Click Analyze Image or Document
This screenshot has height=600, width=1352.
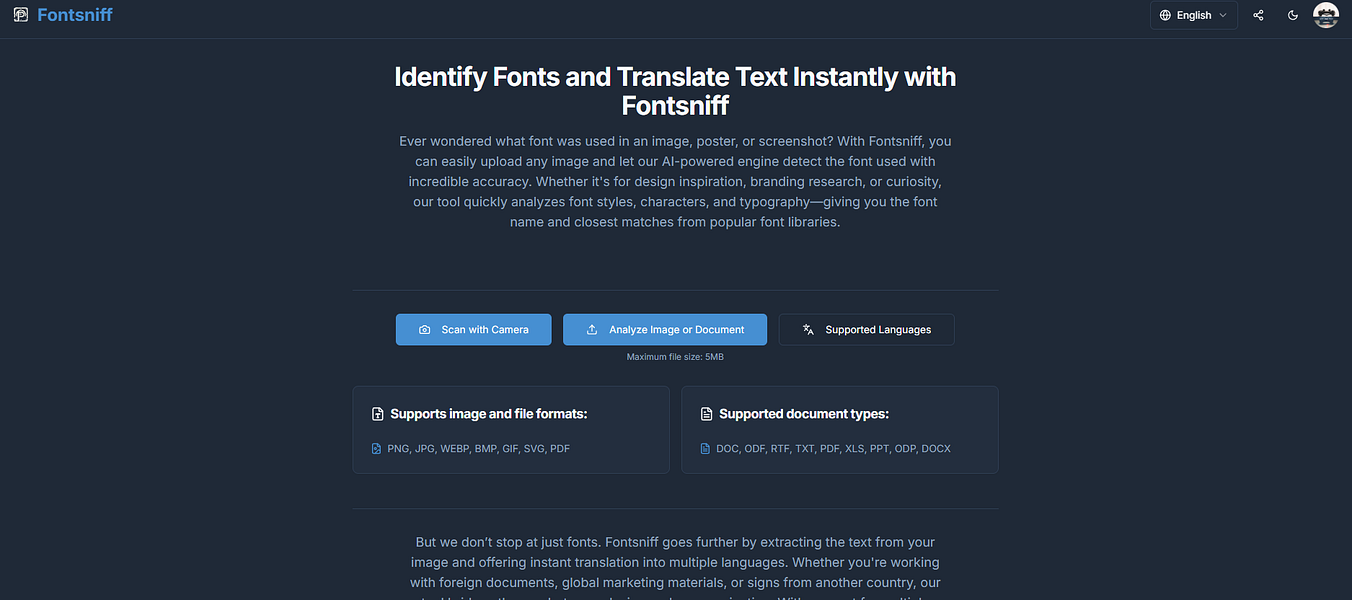(665, 329)
